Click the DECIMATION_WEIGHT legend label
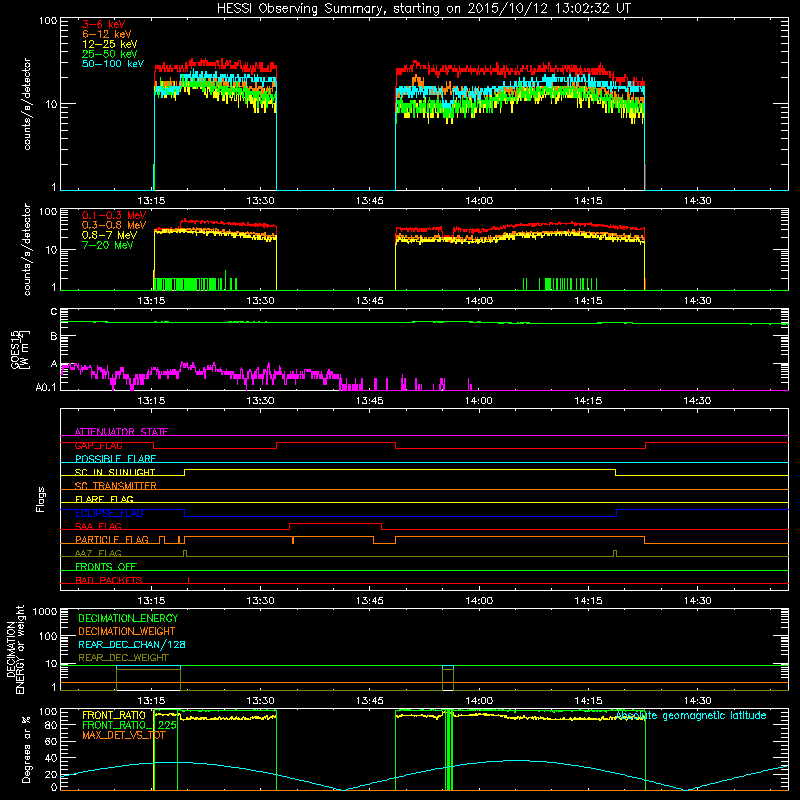The width and height of the screenshot is (800, 800). [127, 631]
